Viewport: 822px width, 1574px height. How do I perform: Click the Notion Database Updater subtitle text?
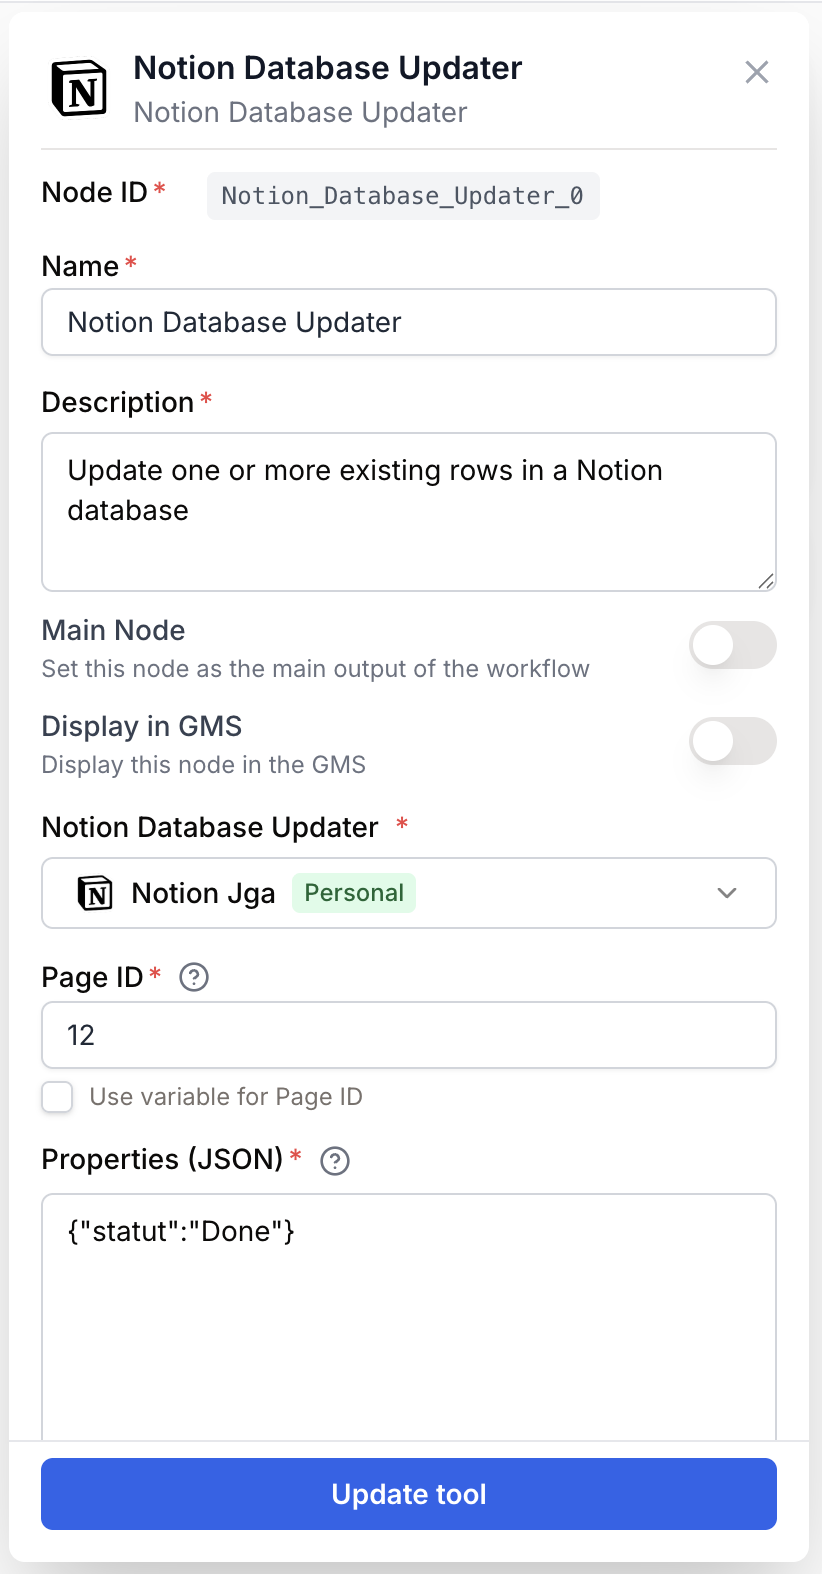click(x=301, y=112)
